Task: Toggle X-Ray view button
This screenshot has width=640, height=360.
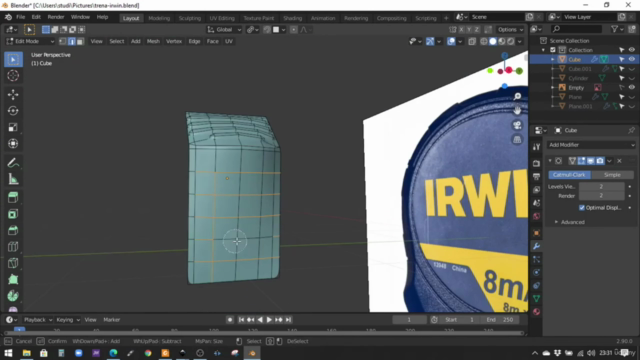Action: point(472,41)
